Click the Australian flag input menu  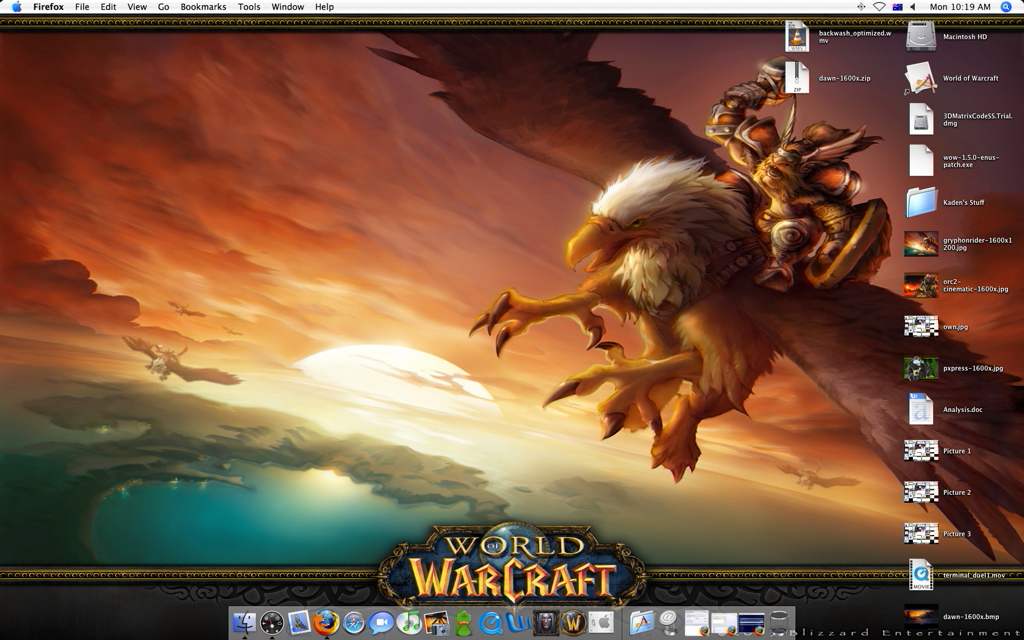897,7
